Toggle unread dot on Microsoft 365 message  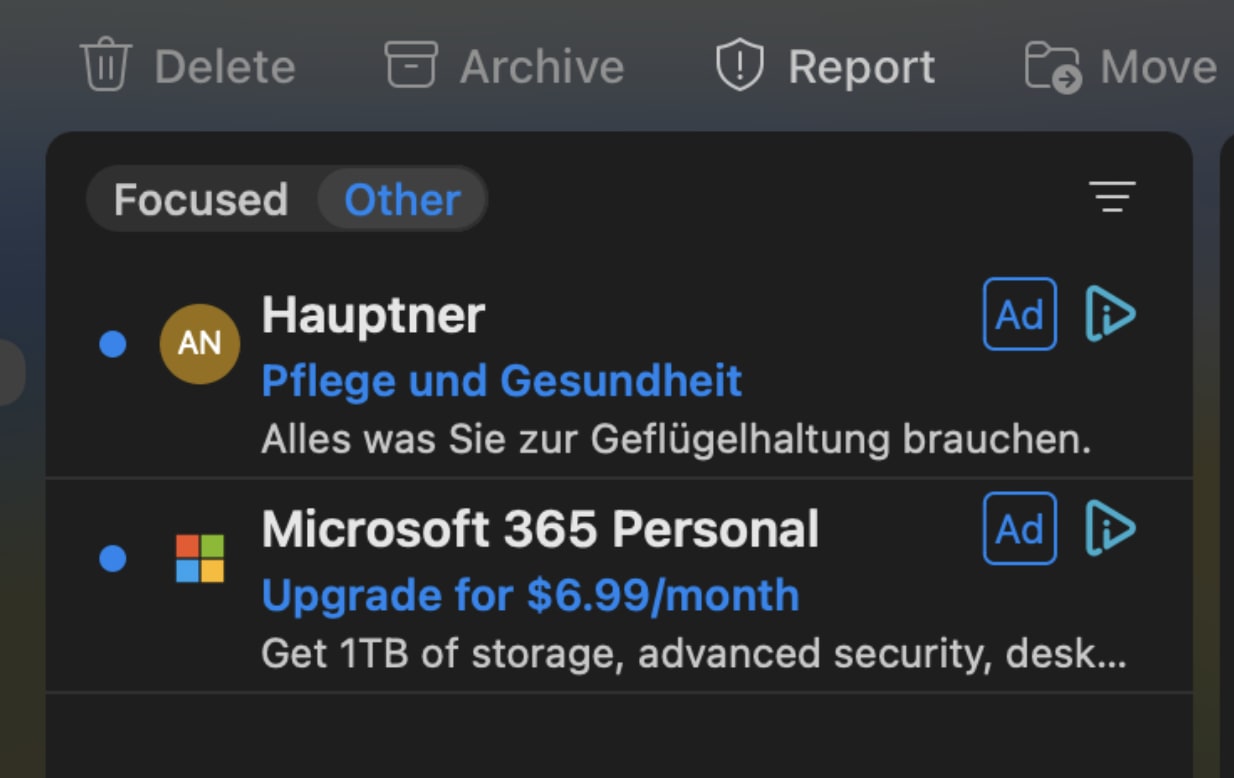(113, 558)
